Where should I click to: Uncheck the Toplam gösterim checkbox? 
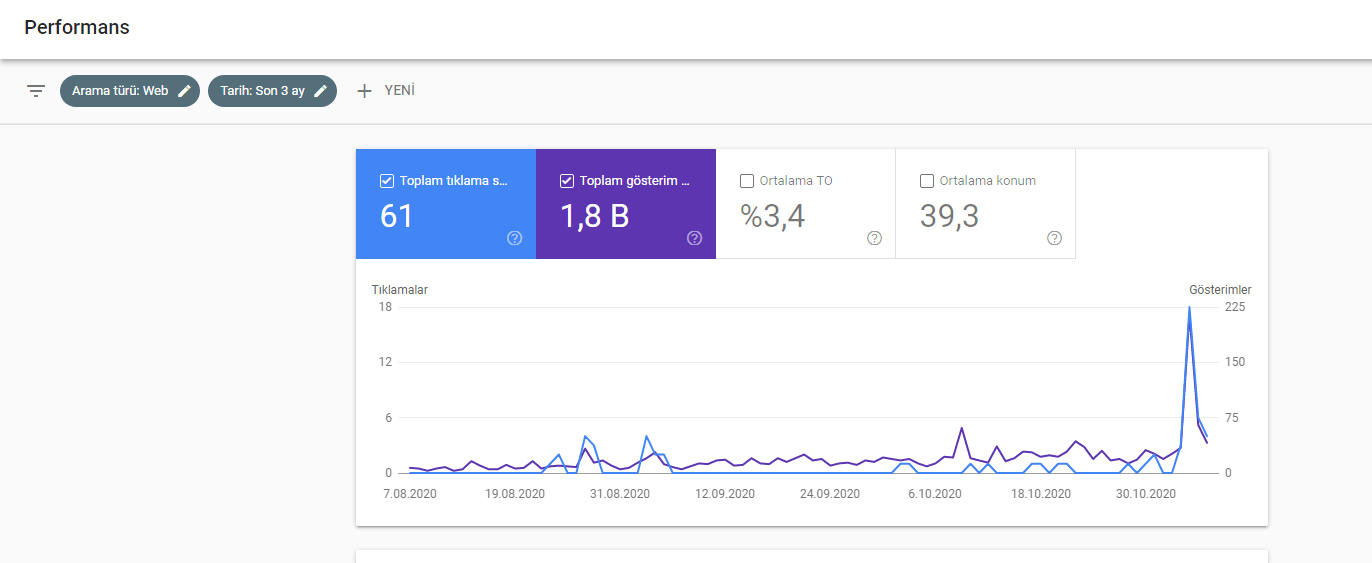pyautogui.click(x=566, y=181)
